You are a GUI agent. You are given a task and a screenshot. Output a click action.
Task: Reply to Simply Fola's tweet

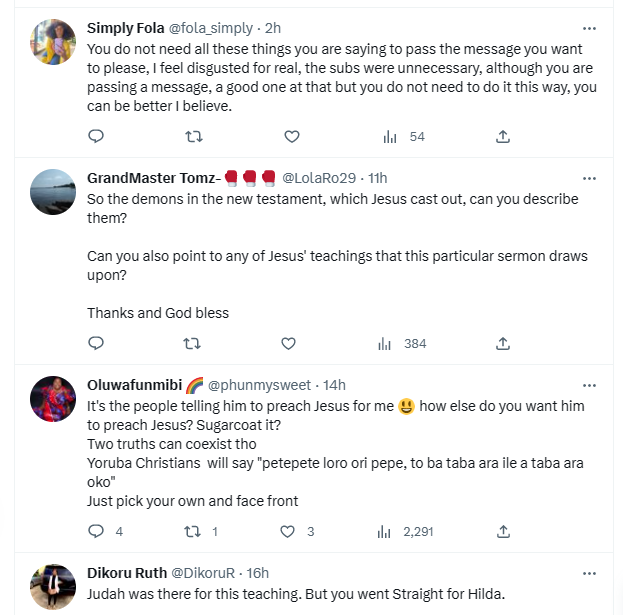(96, 136)
